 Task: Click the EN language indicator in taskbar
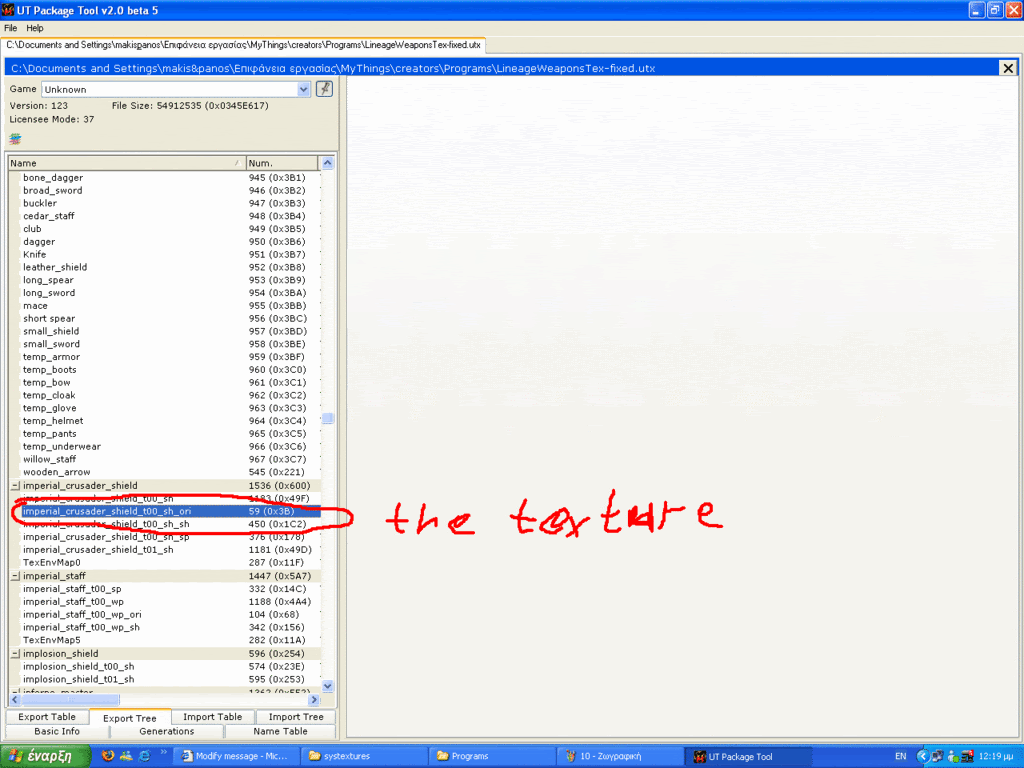coord(900,756)
